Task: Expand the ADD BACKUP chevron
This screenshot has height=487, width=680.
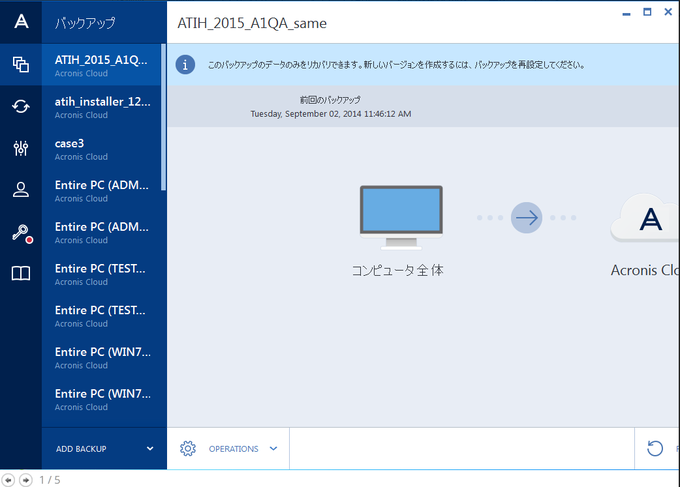Action: 150,448
